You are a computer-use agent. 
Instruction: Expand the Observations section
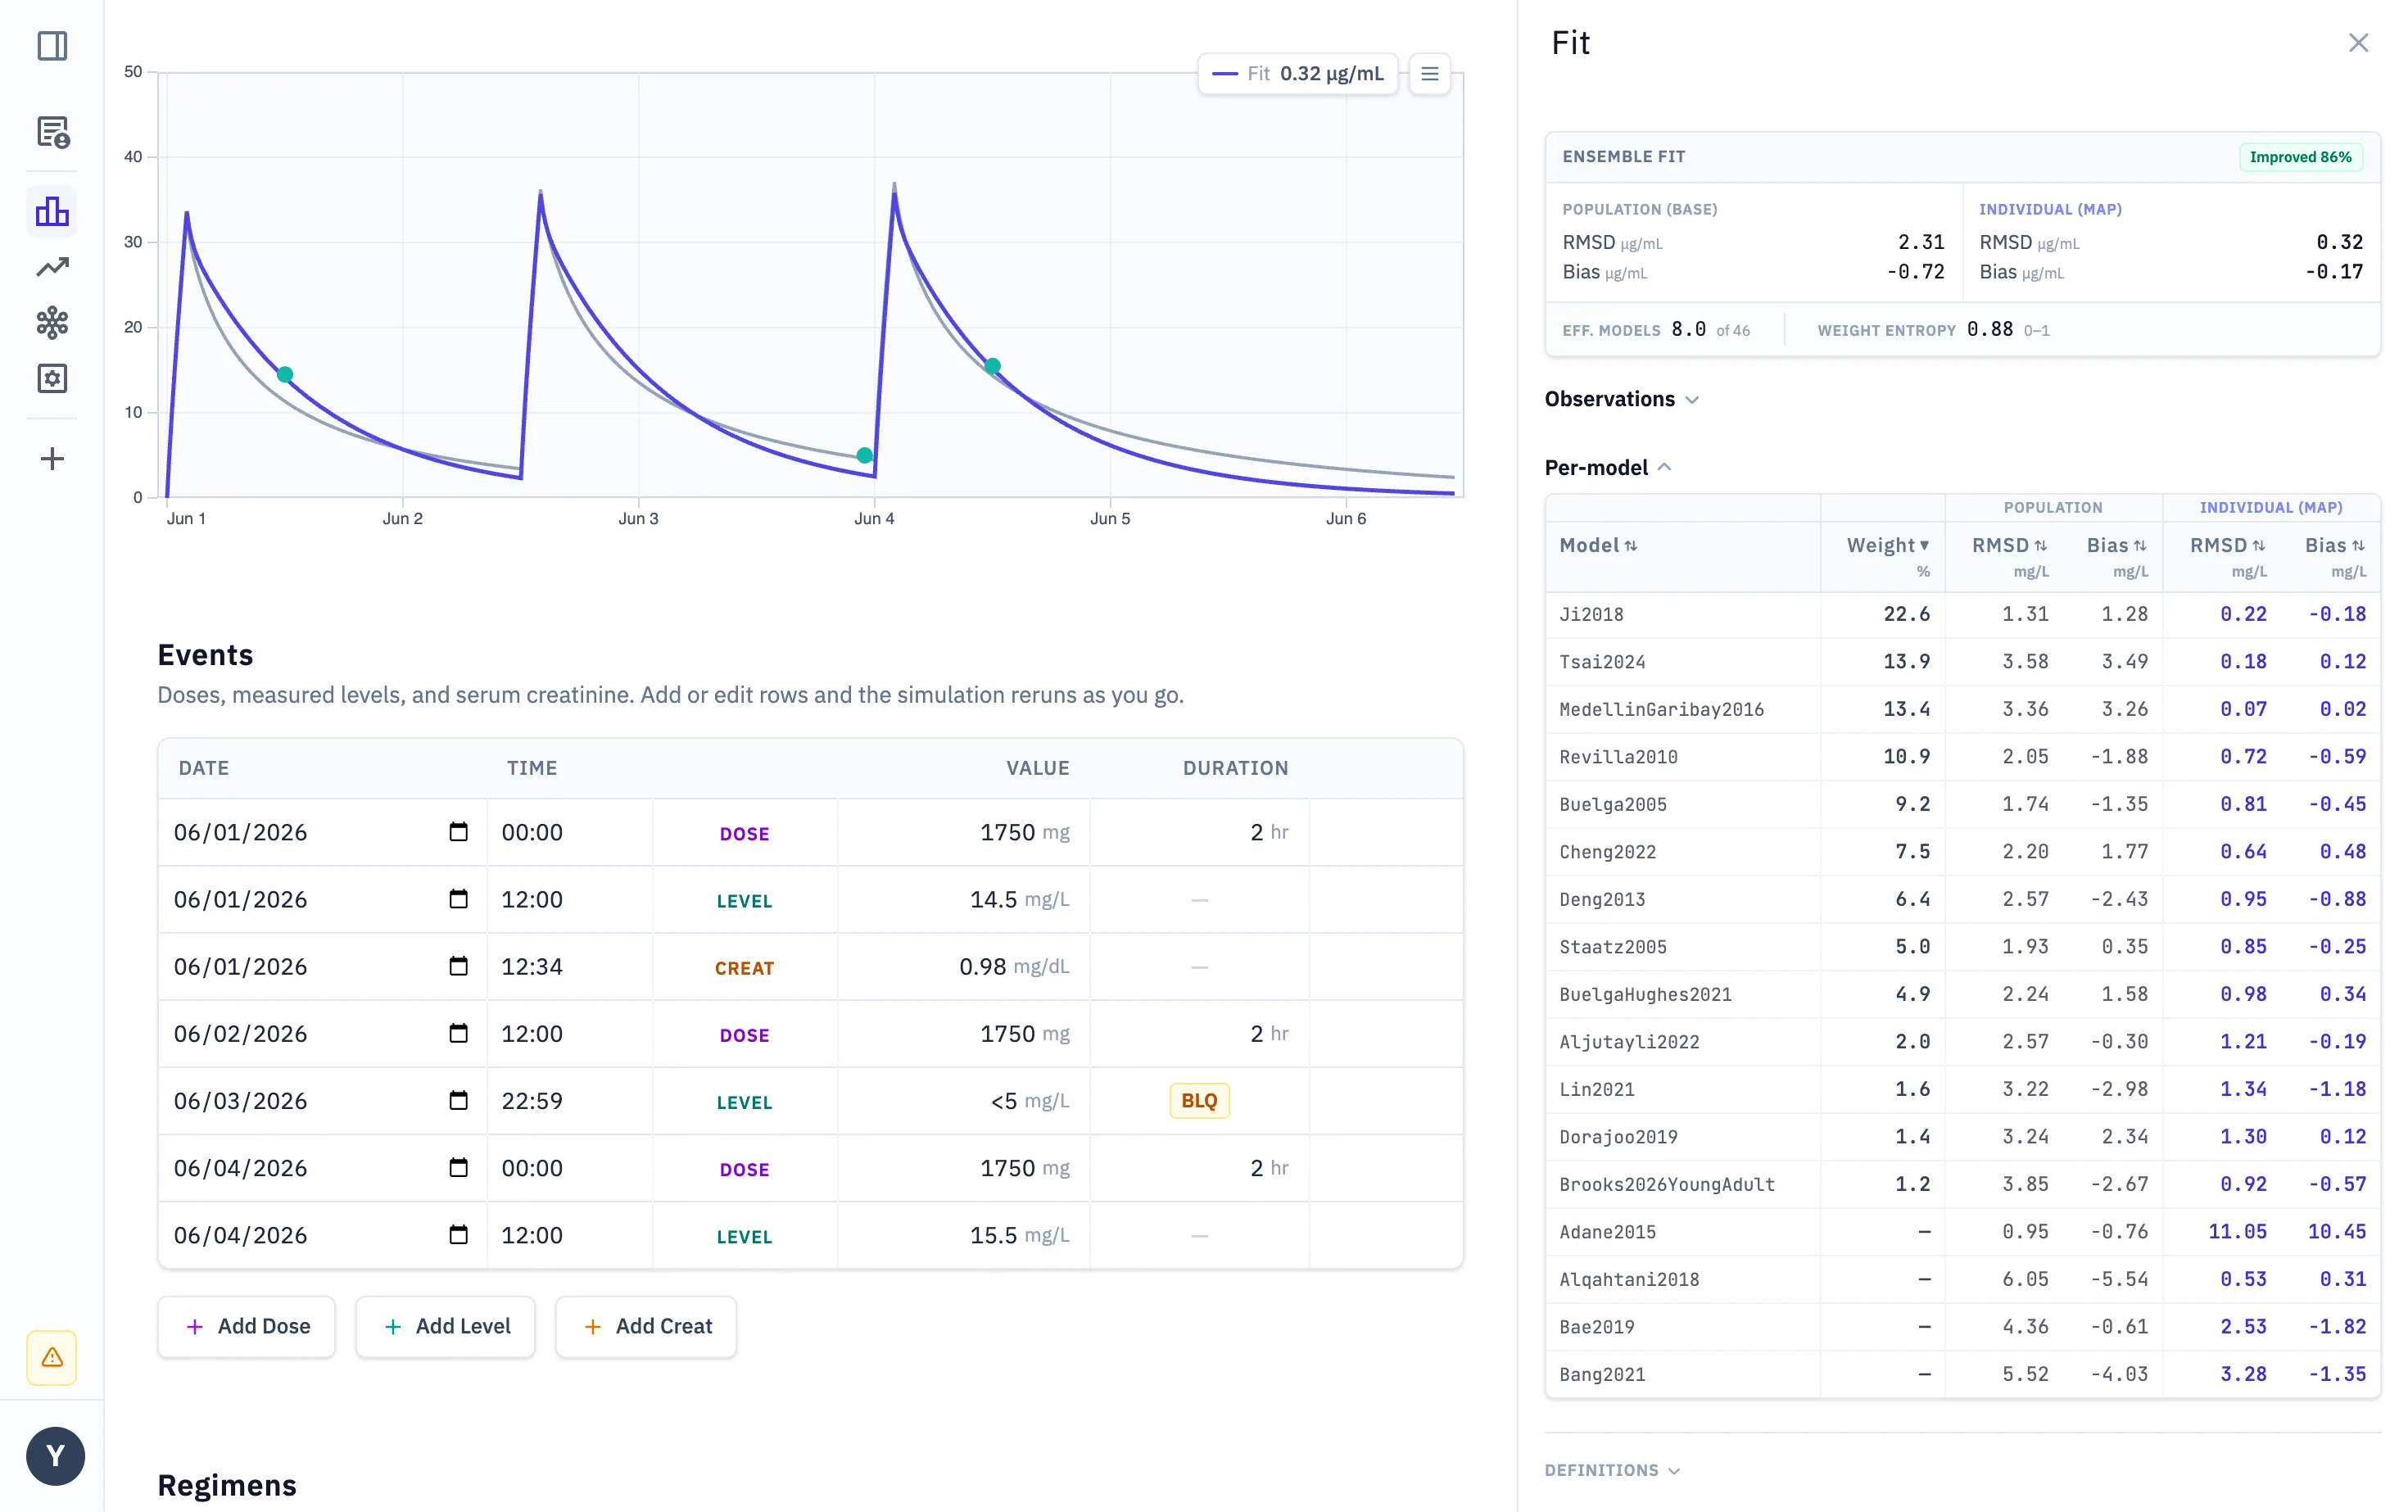(x=1621, y=399)
